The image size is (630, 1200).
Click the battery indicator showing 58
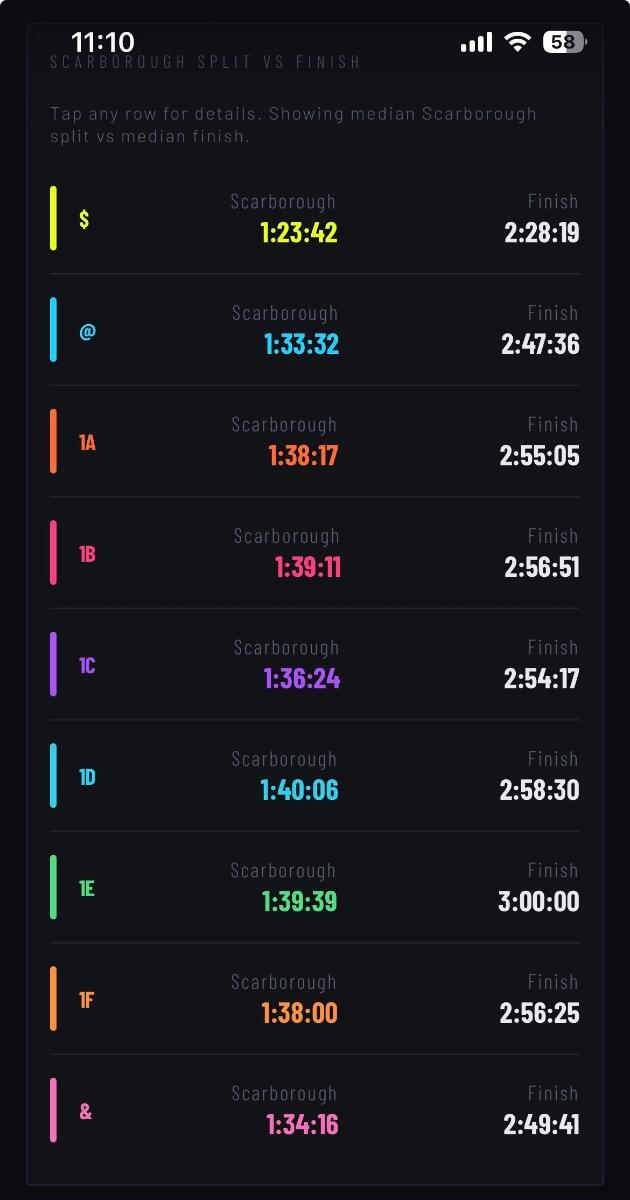coord(563,42)
